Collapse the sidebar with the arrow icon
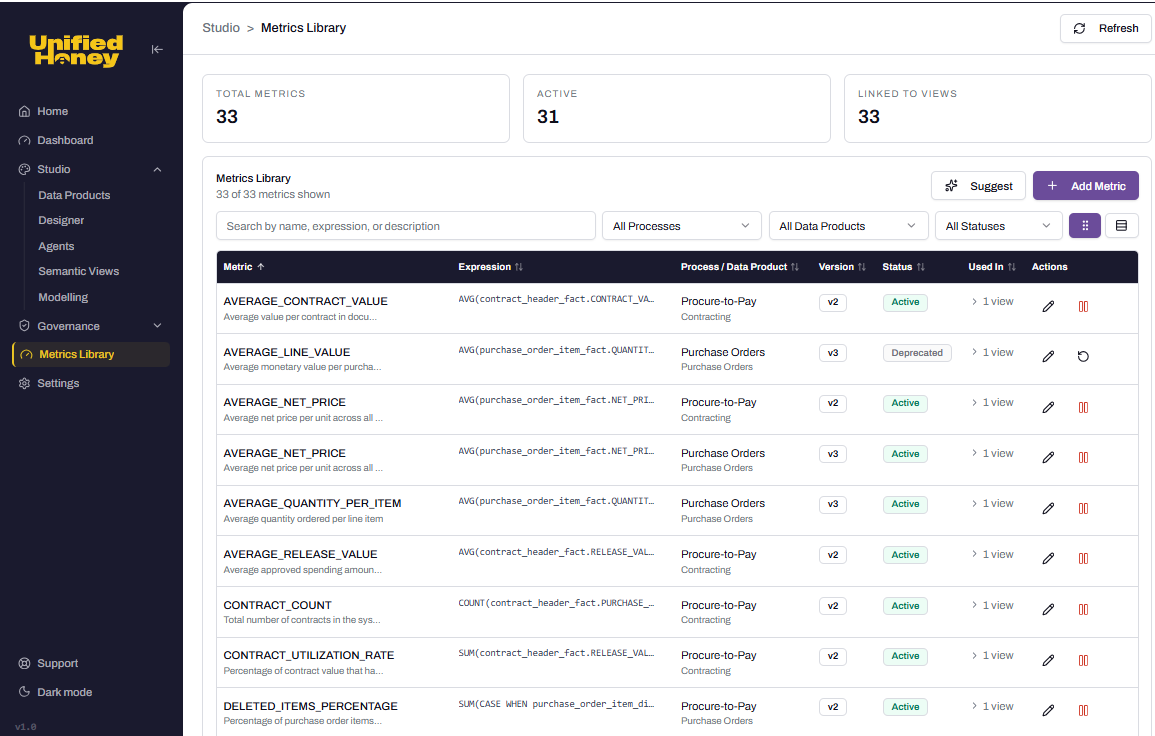This screenshot has height=736, width=1155. [x=157, y=48]
